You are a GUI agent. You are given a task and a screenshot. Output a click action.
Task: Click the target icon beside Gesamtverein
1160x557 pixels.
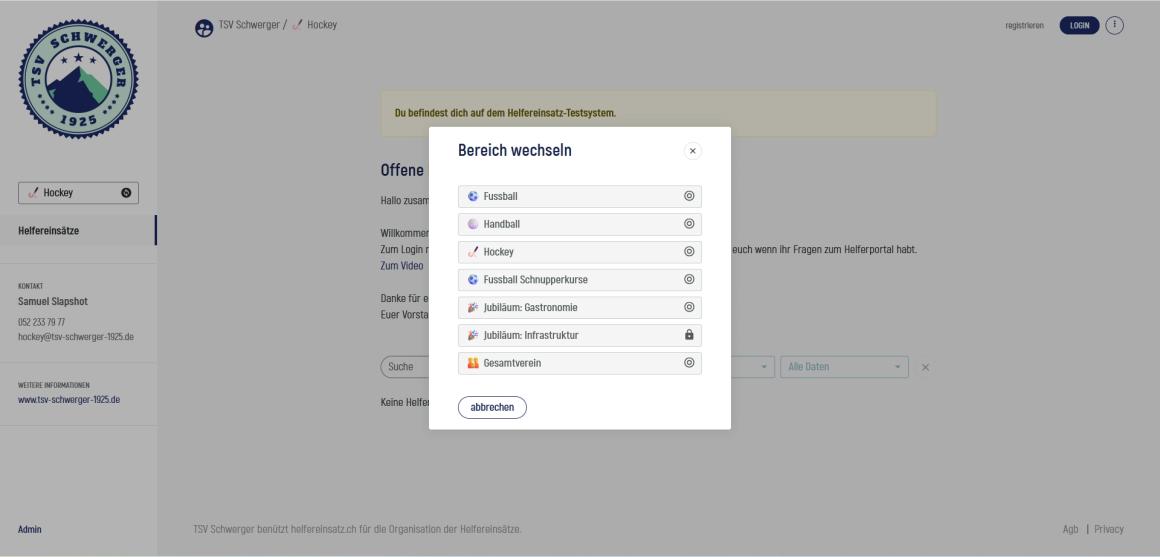click(689, 363)
